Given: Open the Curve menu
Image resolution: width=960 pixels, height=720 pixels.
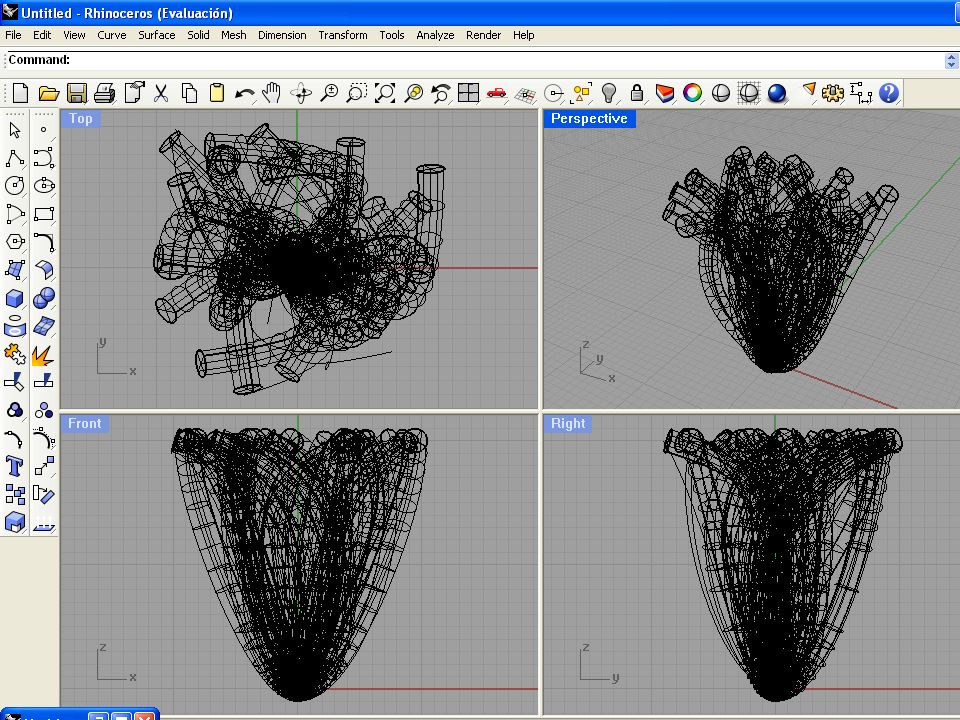Looking at the screenshot, I should pos(111,35).
